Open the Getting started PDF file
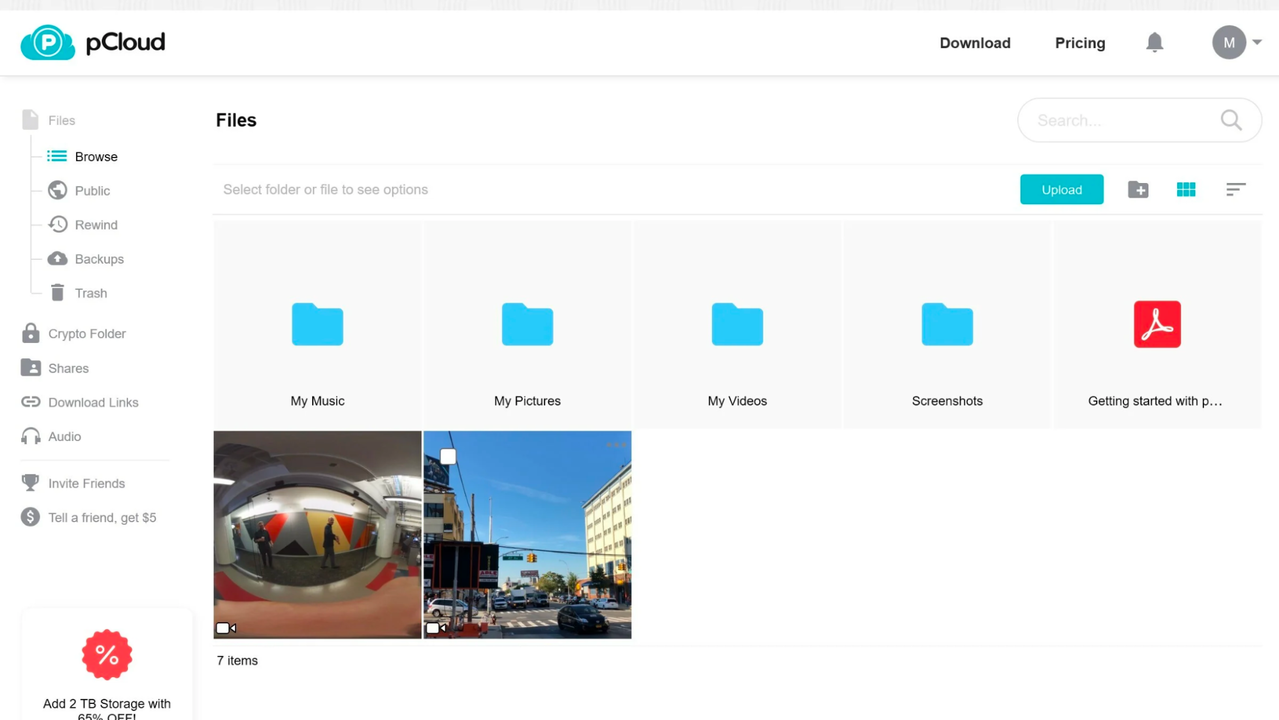This screenshot has width=1279, height=720. coord(1157,326)
